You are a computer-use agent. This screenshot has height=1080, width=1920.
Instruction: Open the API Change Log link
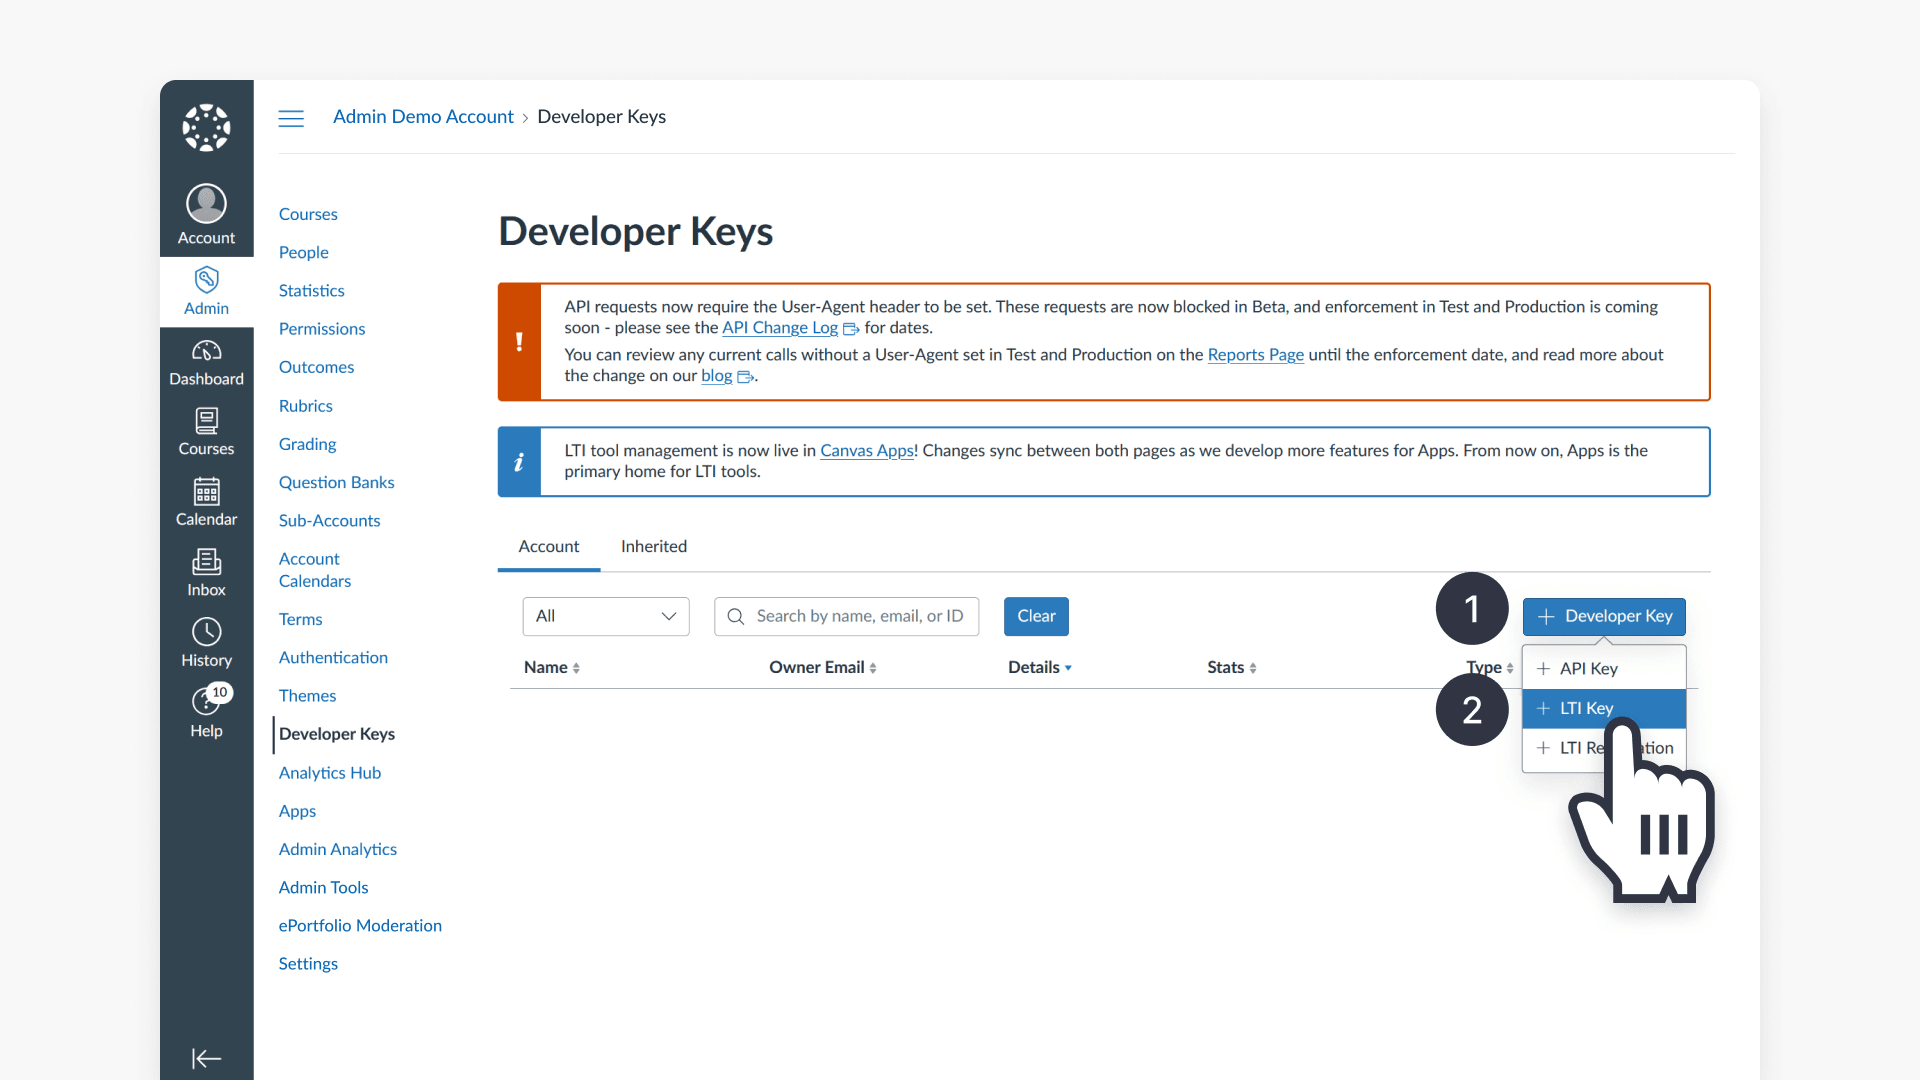(779, 327)
